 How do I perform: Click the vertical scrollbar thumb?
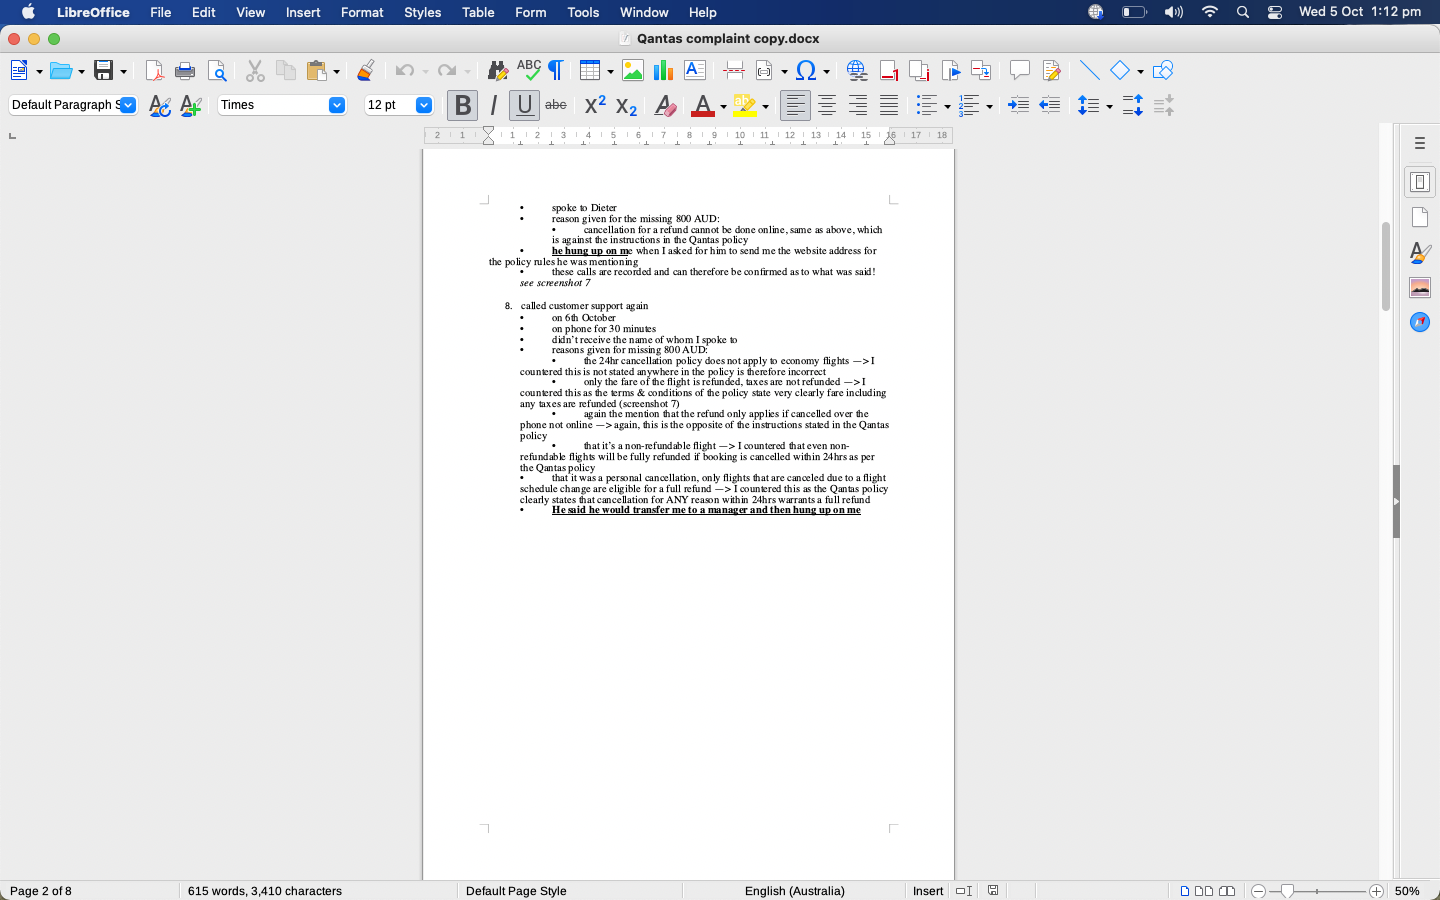coord(1384,265)
